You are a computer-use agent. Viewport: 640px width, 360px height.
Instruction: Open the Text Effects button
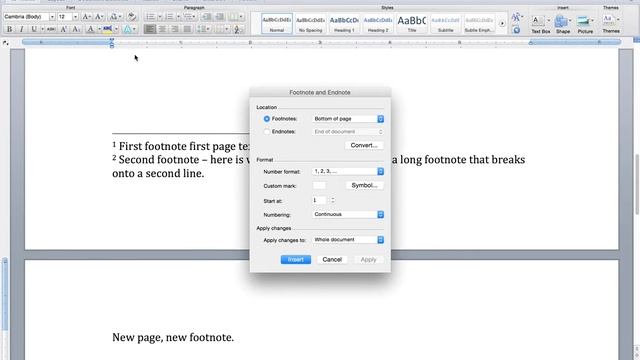tap(128, 29)
